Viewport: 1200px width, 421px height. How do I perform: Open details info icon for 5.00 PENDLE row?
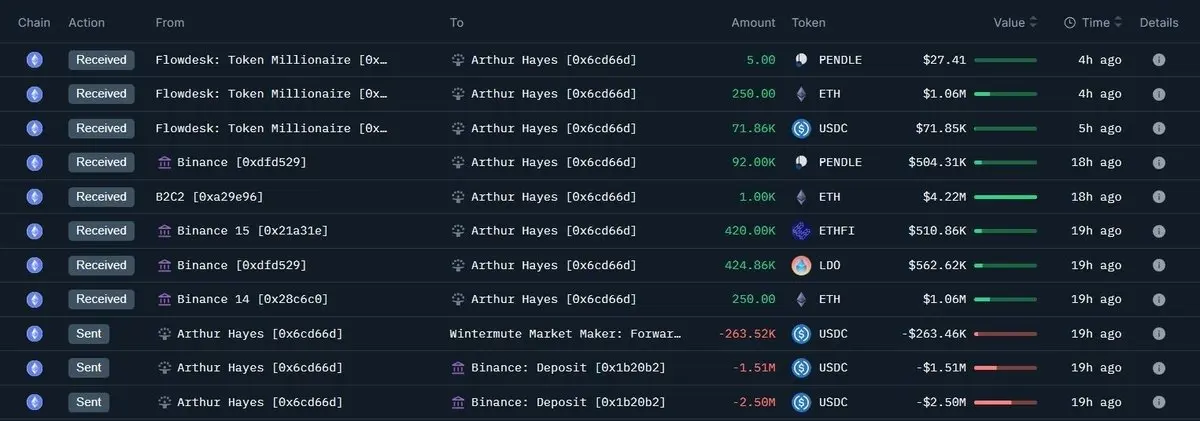pyautogui.click(x=1159, y=60)
